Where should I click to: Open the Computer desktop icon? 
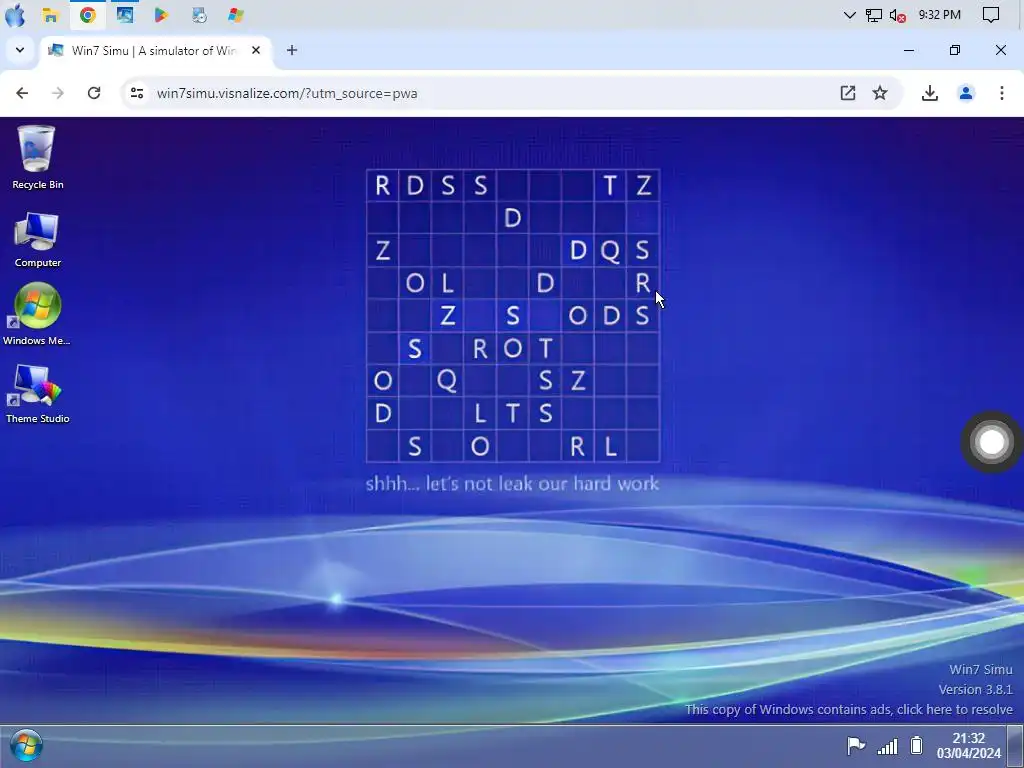point(37,239)
